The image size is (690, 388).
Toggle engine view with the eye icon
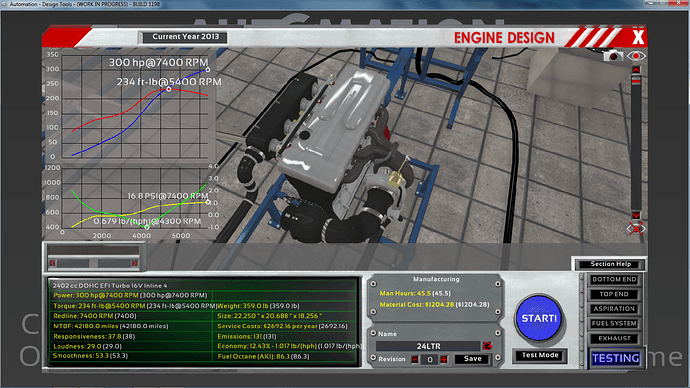pyautogui.click(x=636, y=56)
